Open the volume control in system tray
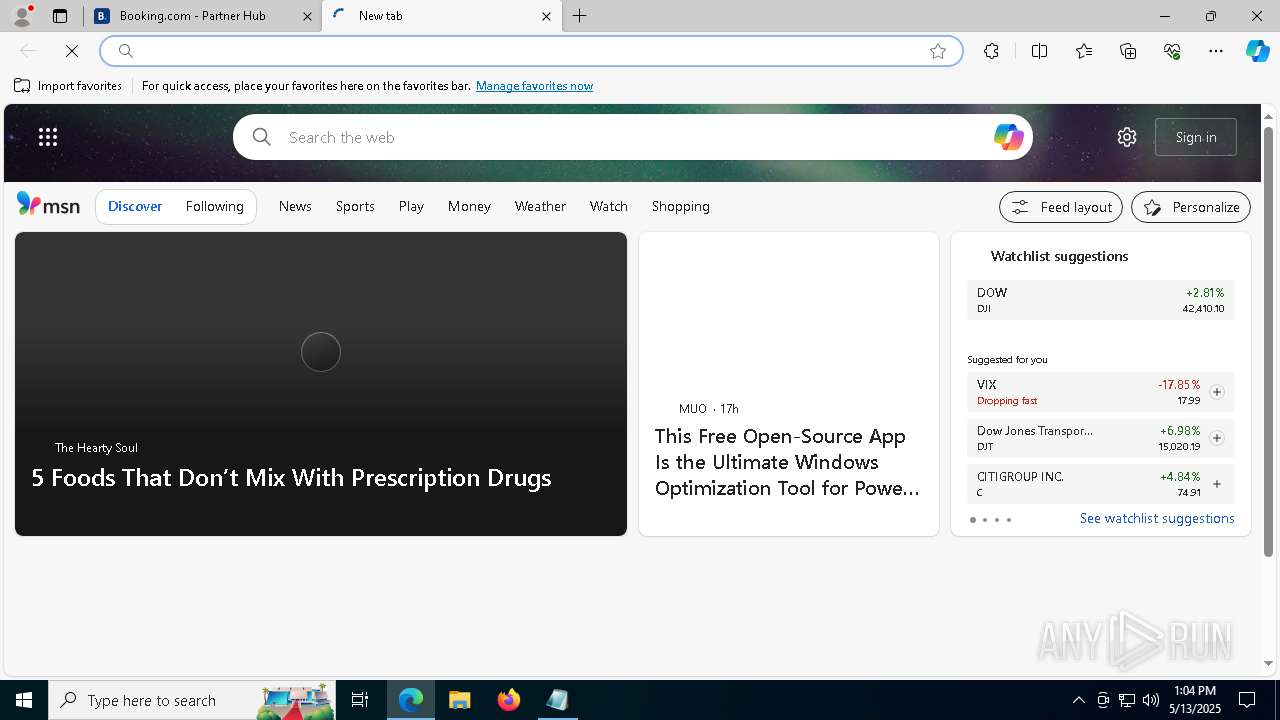 (x=1151, y=700)
